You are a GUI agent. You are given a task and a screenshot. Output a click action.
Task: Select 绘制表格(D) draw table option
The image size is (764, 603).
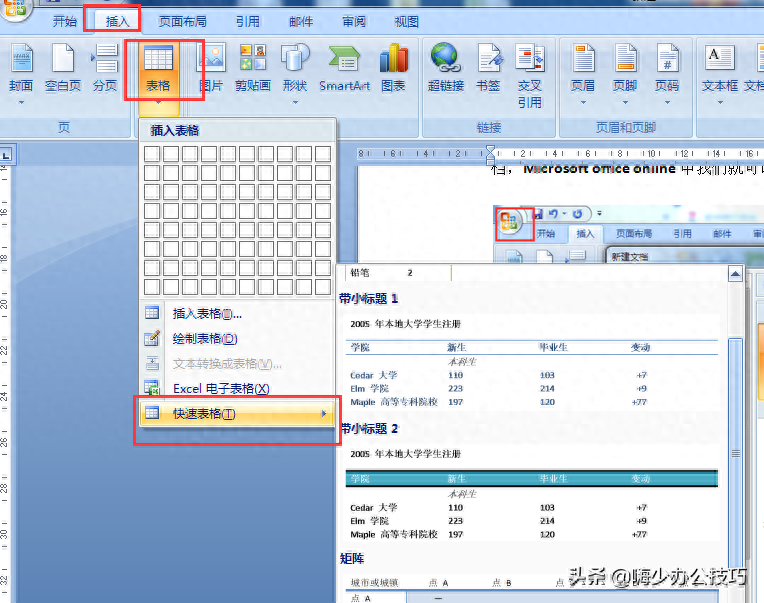[x=205, y=339]
